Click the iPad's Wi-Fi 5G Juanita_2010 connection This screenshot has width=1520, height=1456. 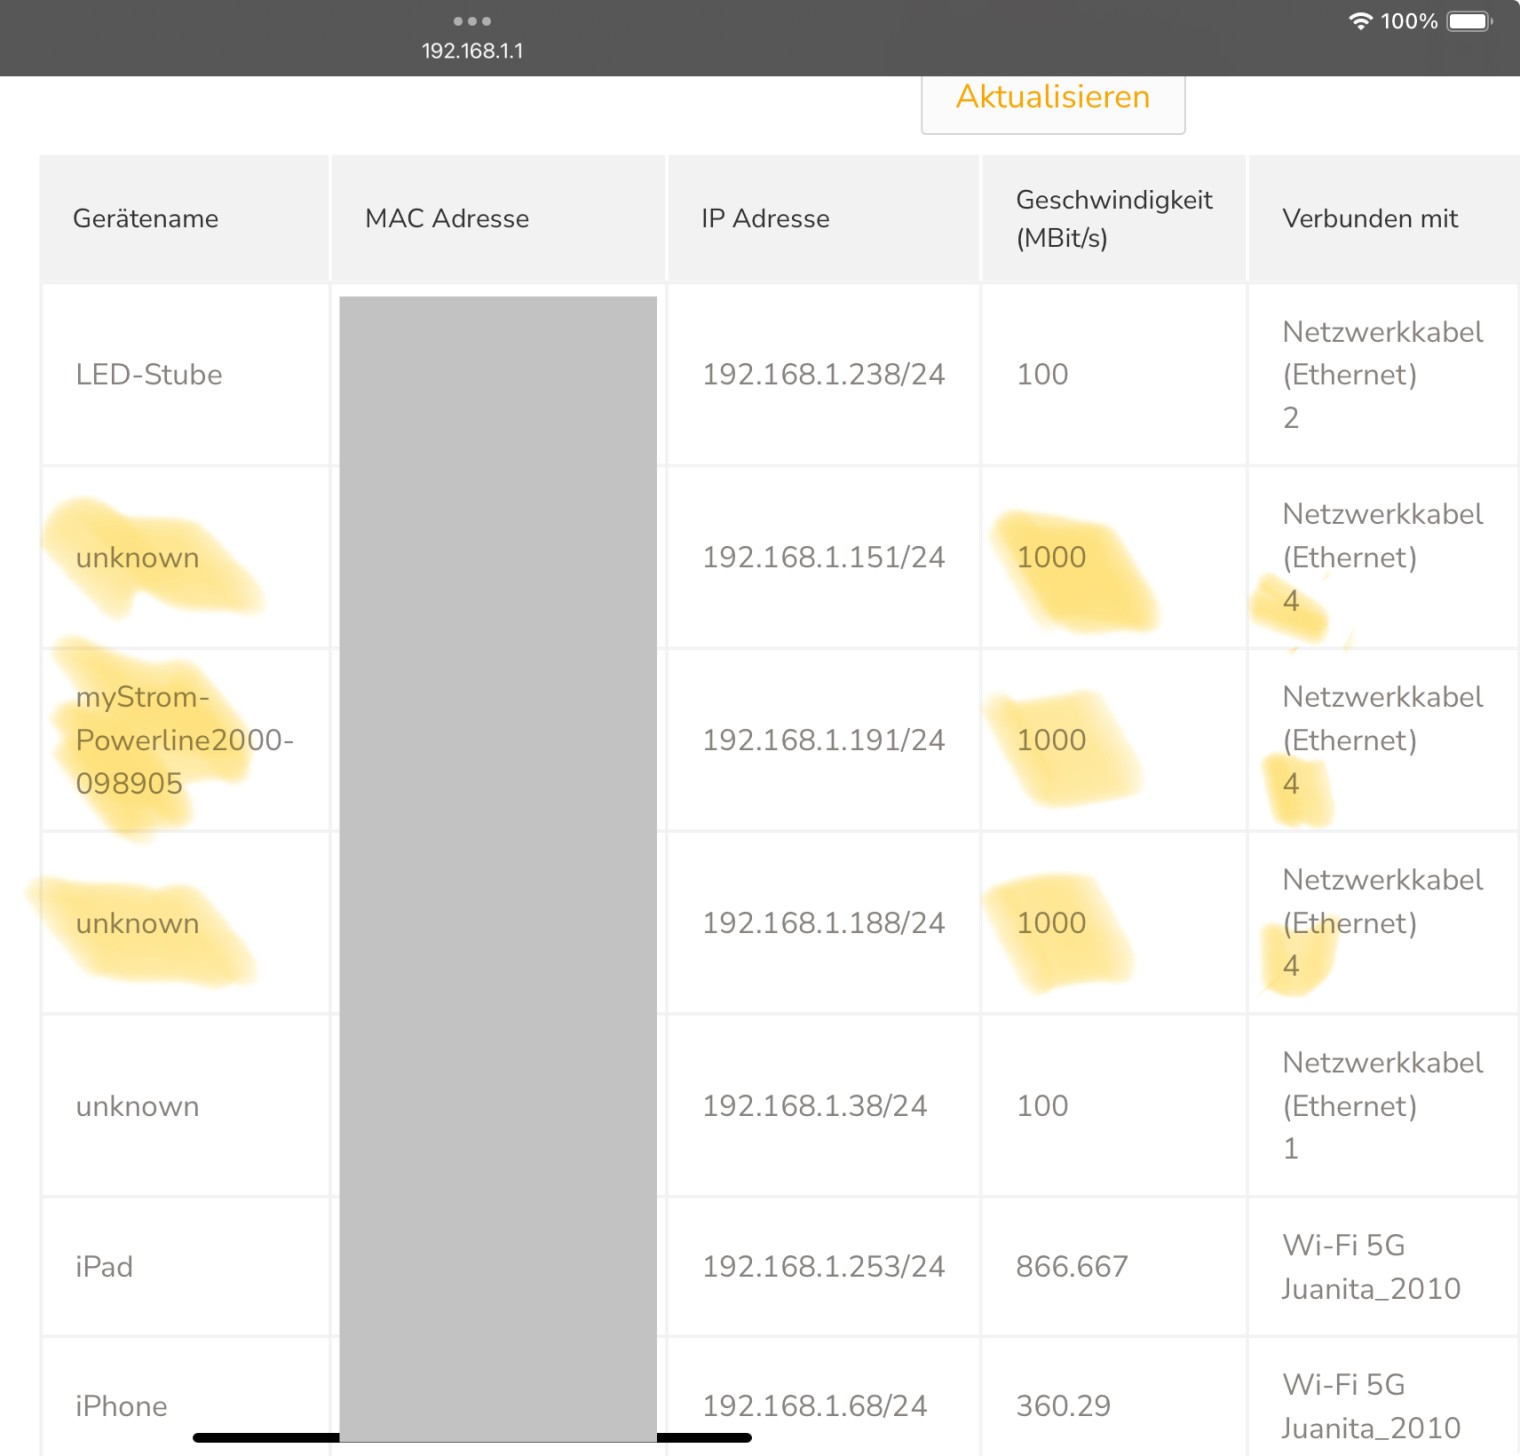1371,1267
